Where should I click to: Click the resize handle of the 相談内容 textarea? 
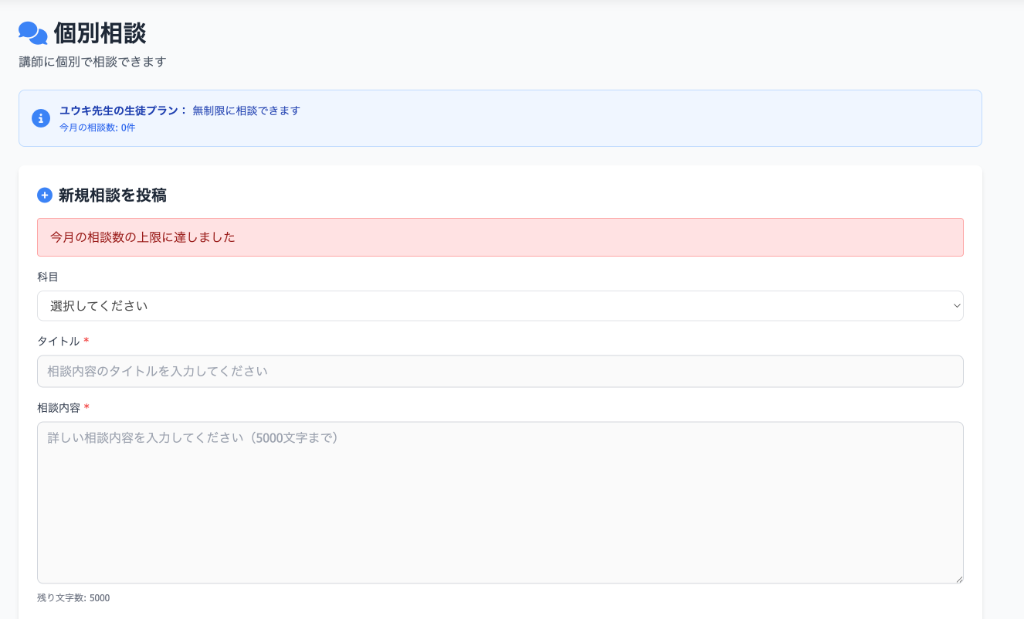[958, 578]
